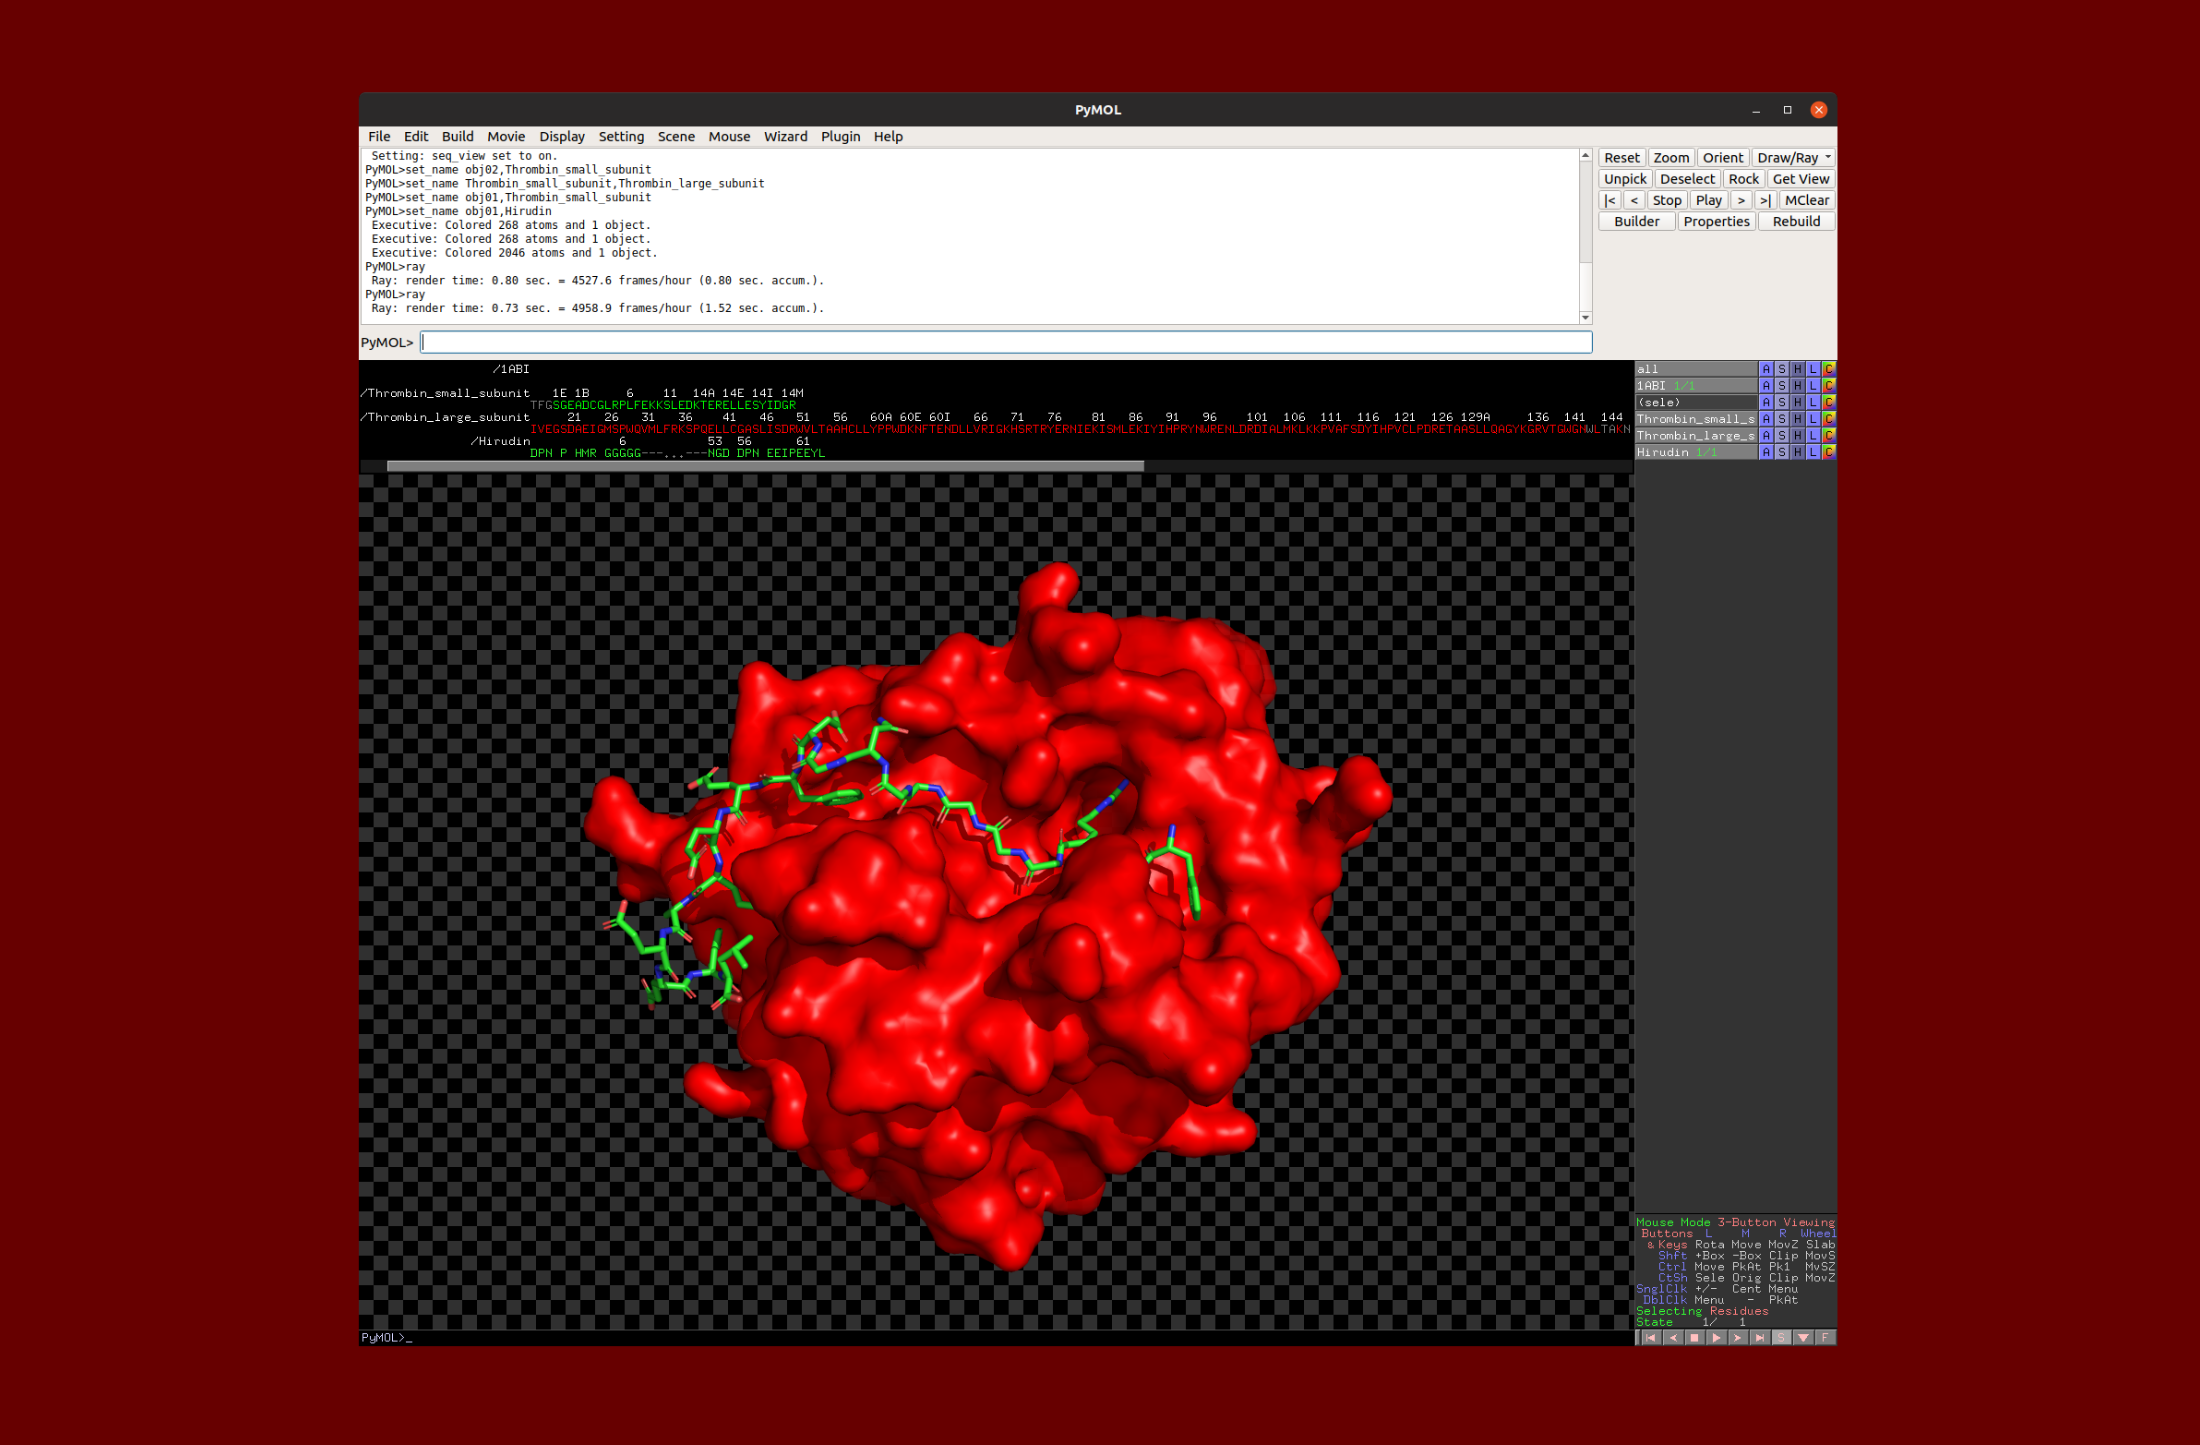Viewport: 2200px width, 1445px height.
Task: Open Show menu (S) for all
Action: coord(1782,369)
